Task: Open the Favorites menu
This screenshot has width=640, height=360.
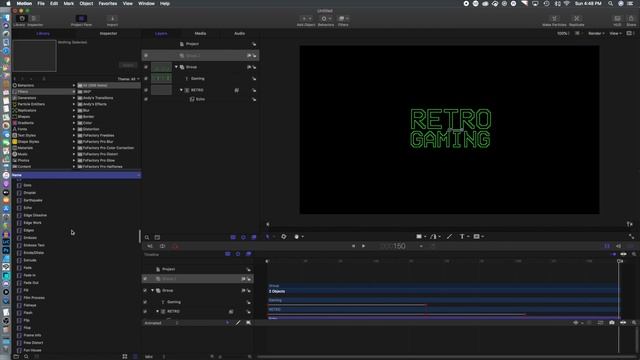Action: click(x=107, y=3)
